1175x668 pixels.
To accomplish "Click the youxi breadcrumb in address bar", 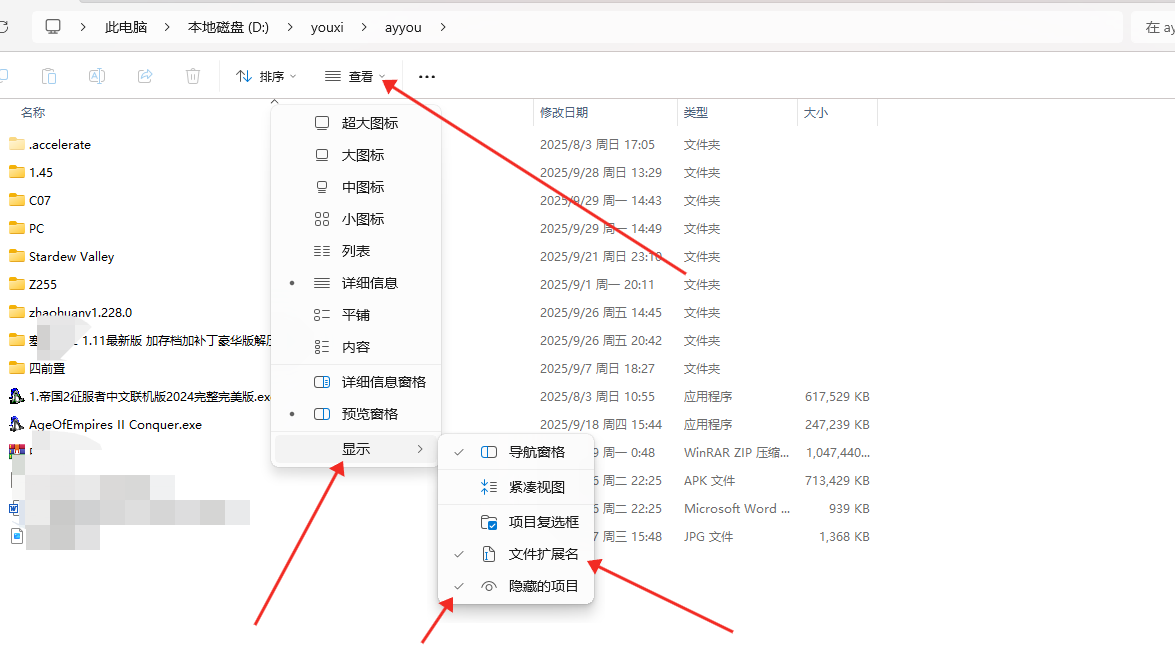I will click(x=327, y=27).
